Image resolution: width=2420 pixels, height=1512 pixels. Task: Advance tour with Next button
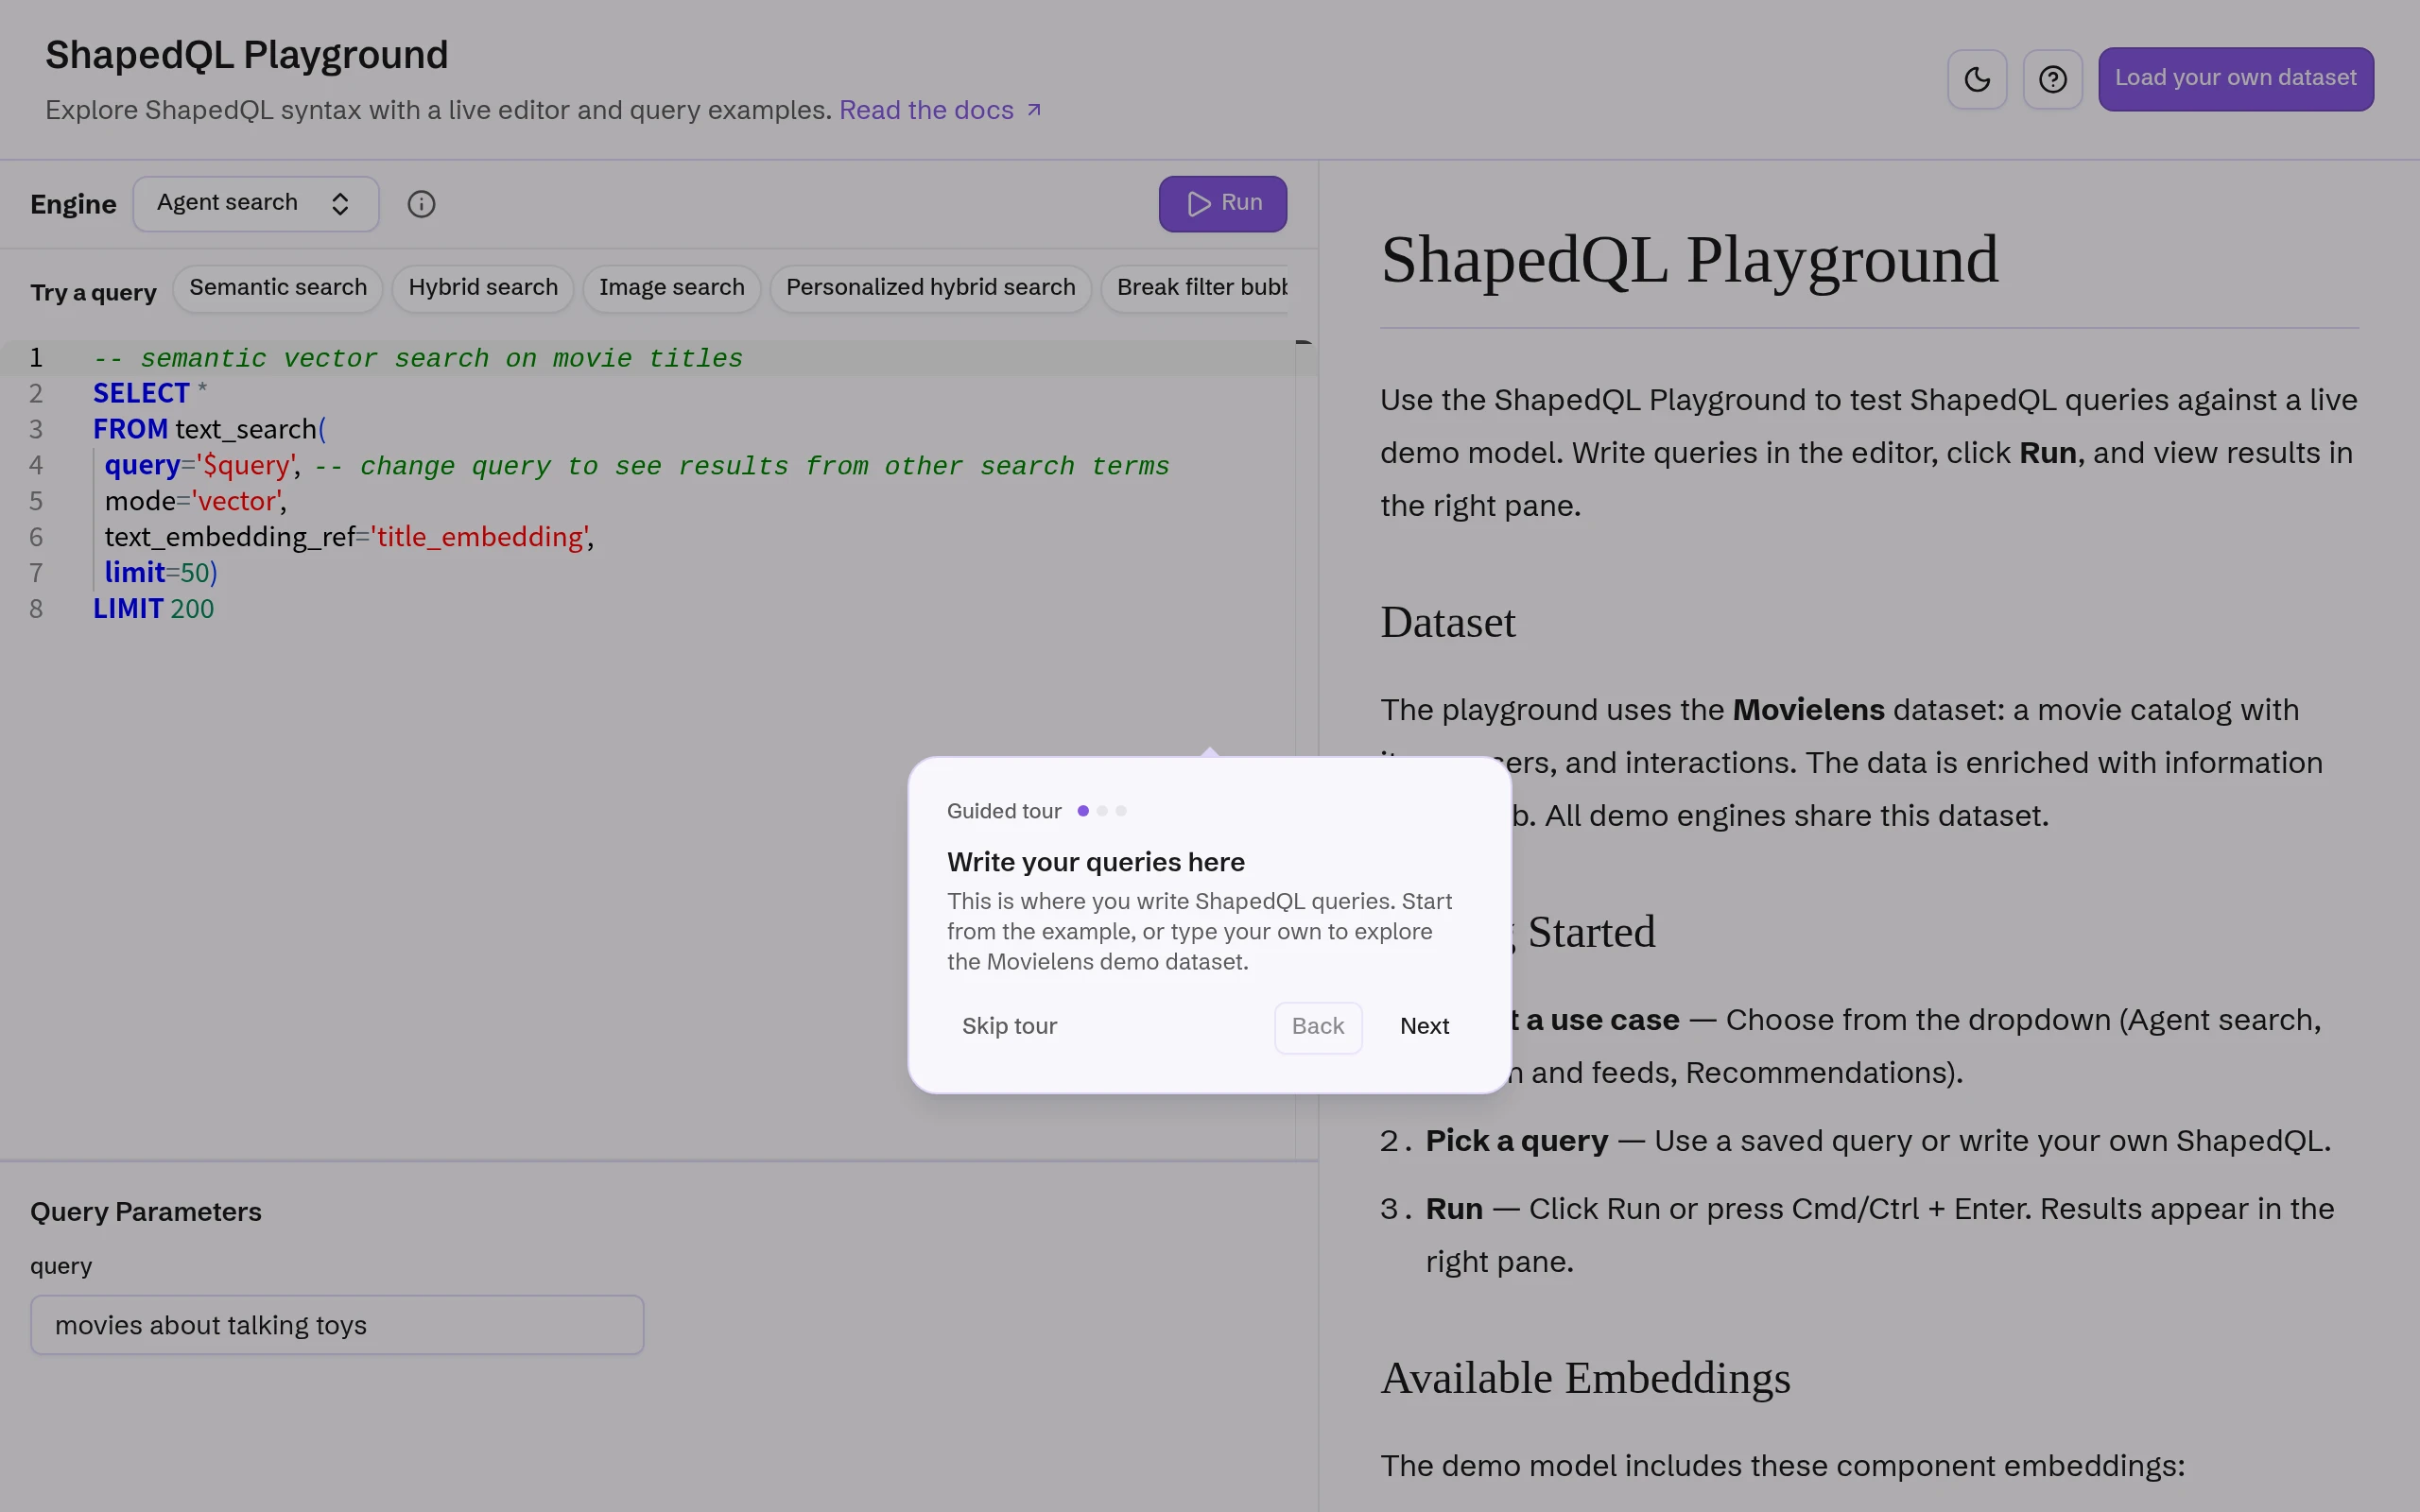pos(1424,1027)
